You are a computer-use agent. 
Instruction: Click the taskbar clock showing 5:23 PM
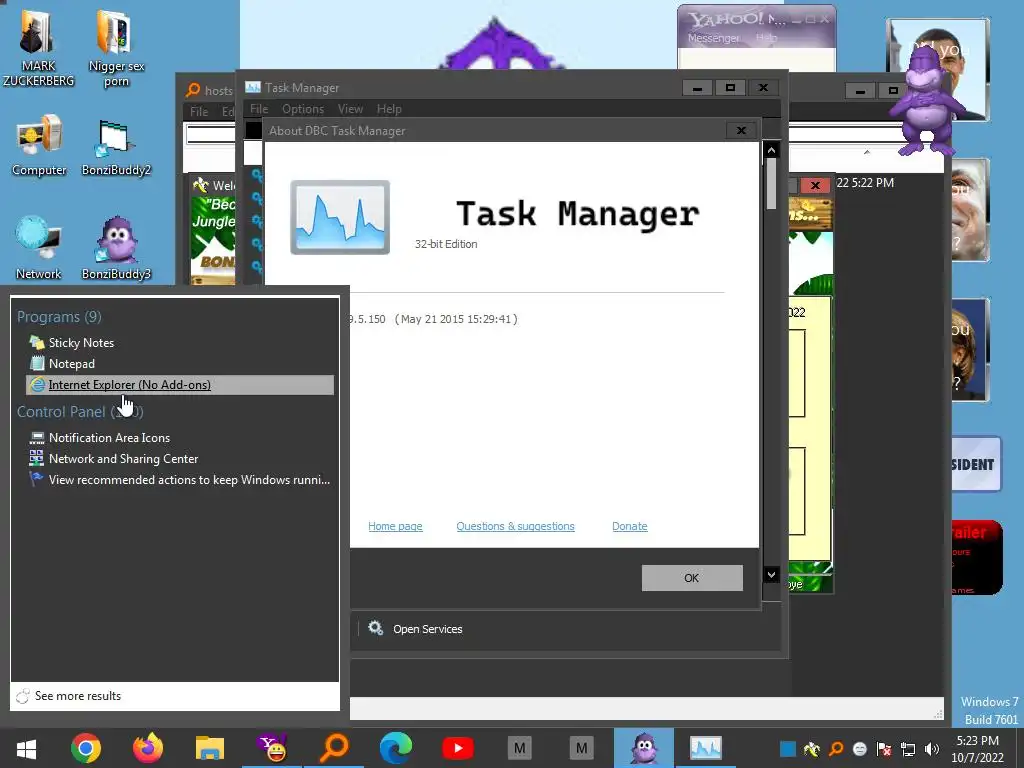click(x=978, y=748)
